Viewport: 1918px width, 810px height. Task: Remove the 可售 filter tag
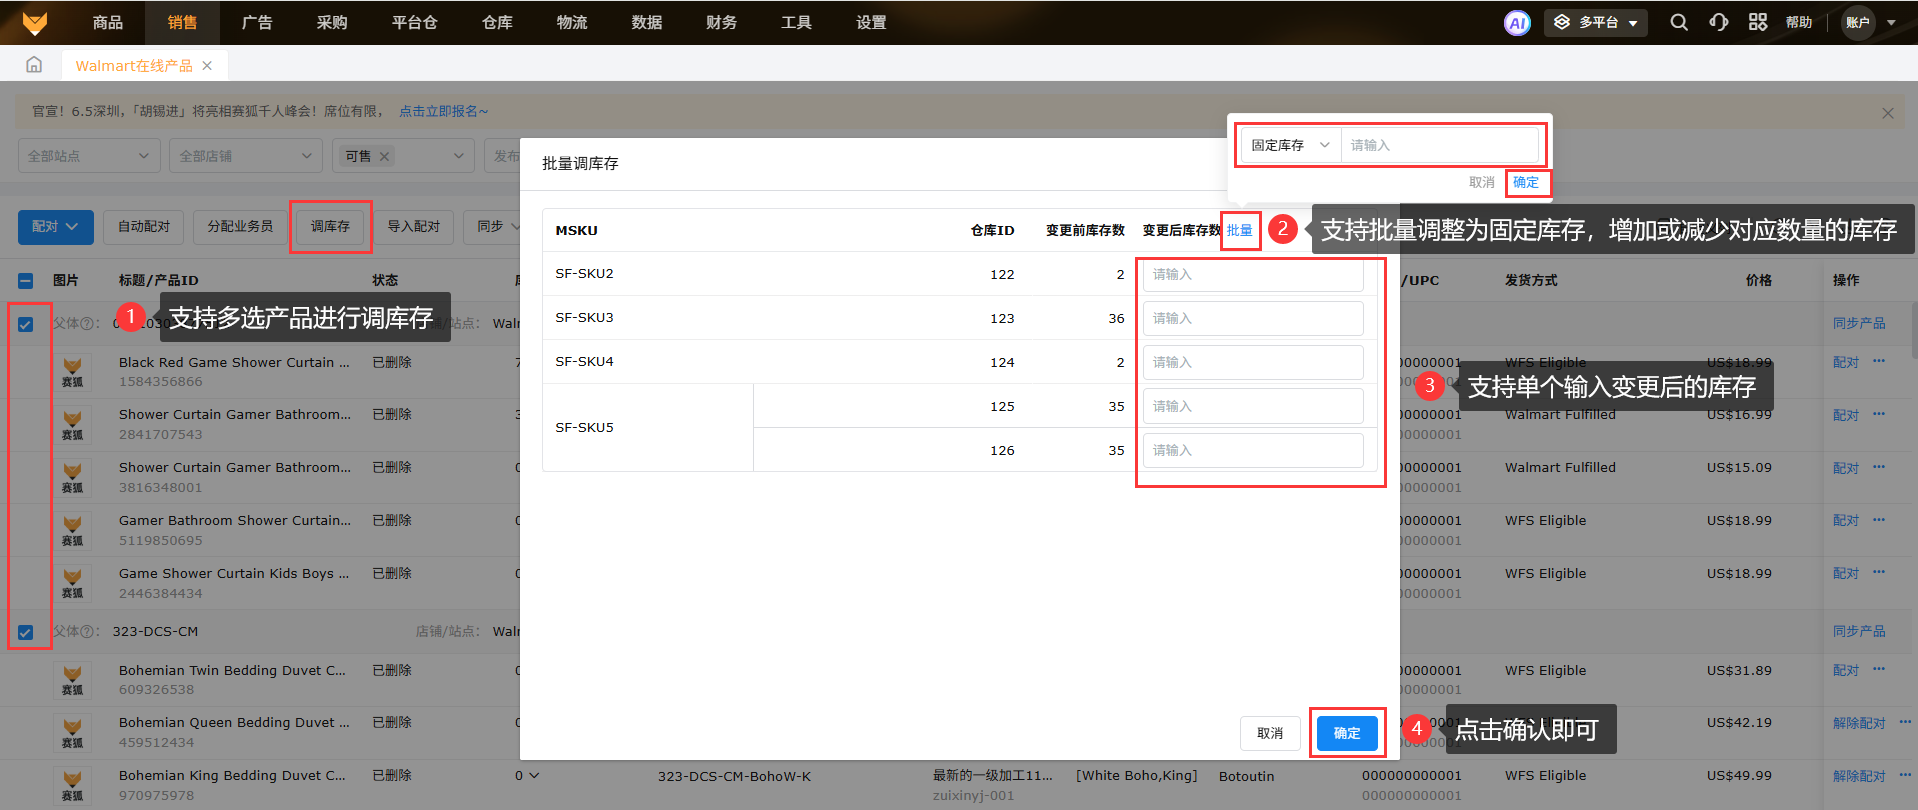click(x=385, y=156)
